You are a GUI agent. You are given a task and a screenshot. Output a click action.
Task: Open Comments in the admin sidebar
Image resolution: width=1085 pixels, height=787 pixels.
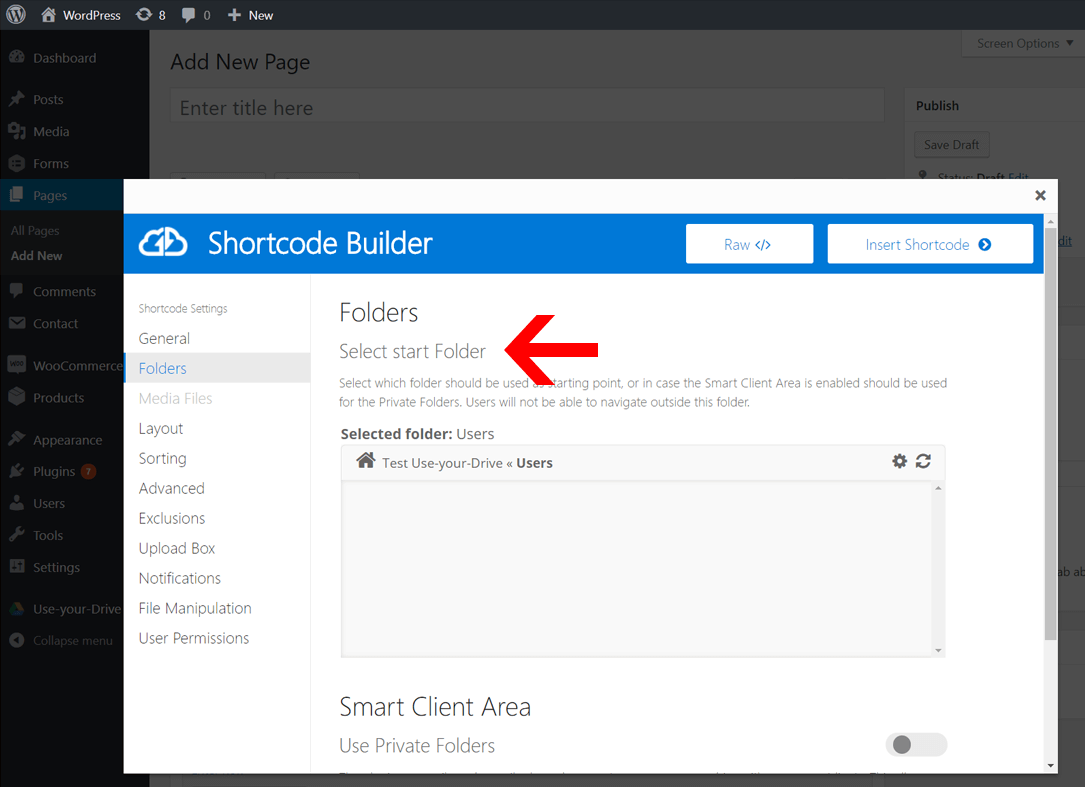(64, 292)
